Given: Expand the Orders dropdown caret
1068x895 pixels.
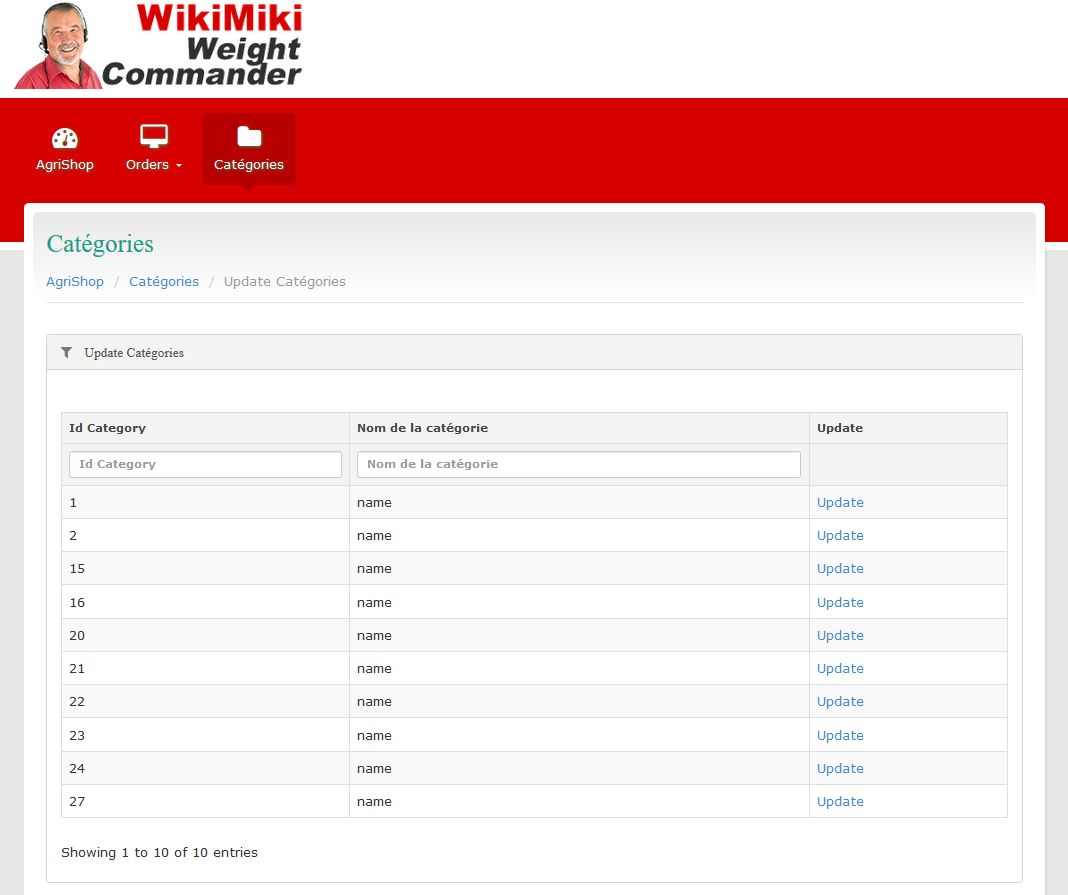Looking at the screenshot, I should (x=179, y=166).
